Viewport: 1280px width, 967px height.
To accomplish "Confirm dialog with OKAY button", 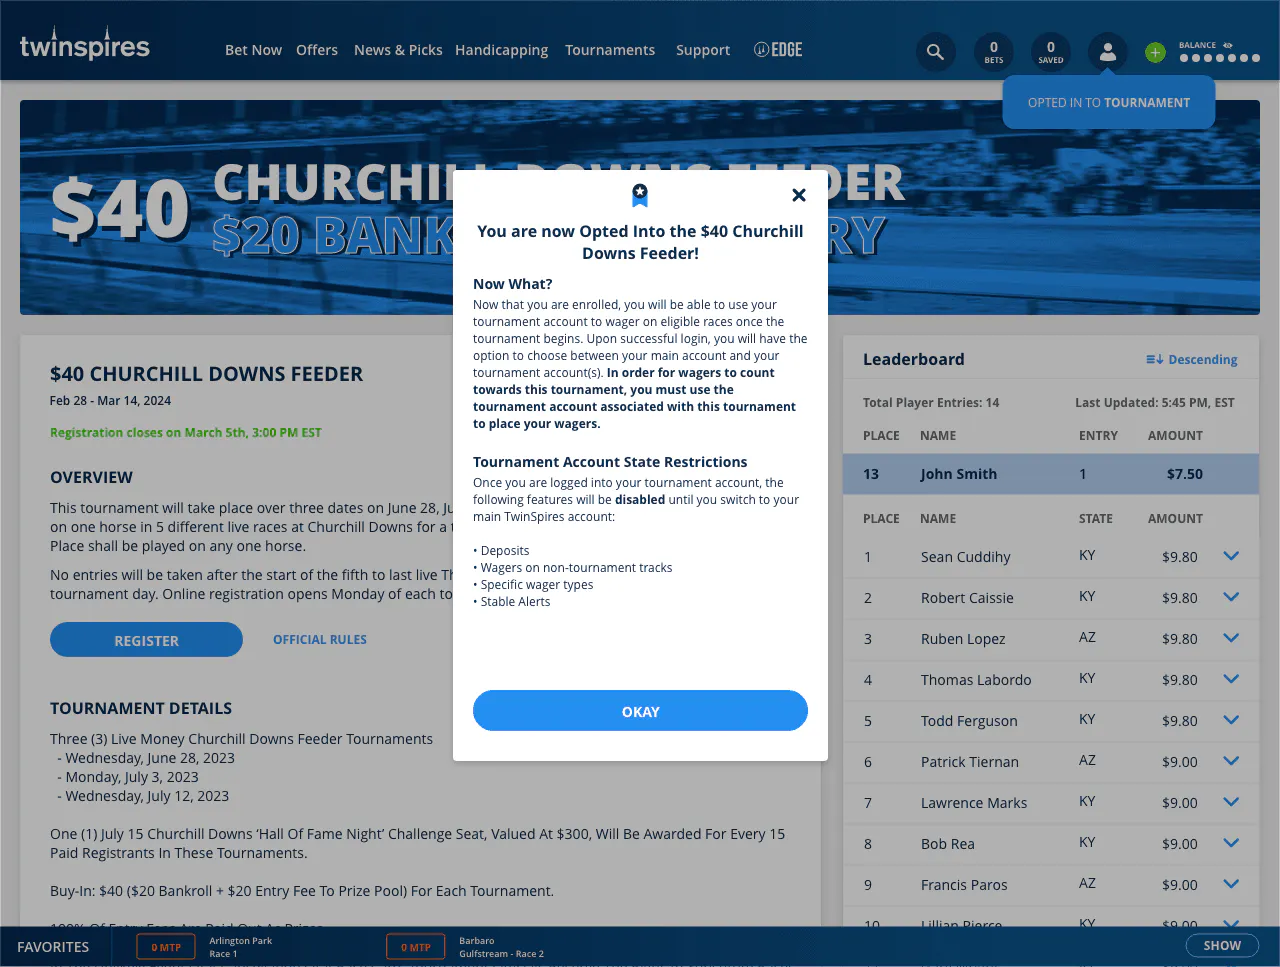I will (x=640, y=711).
